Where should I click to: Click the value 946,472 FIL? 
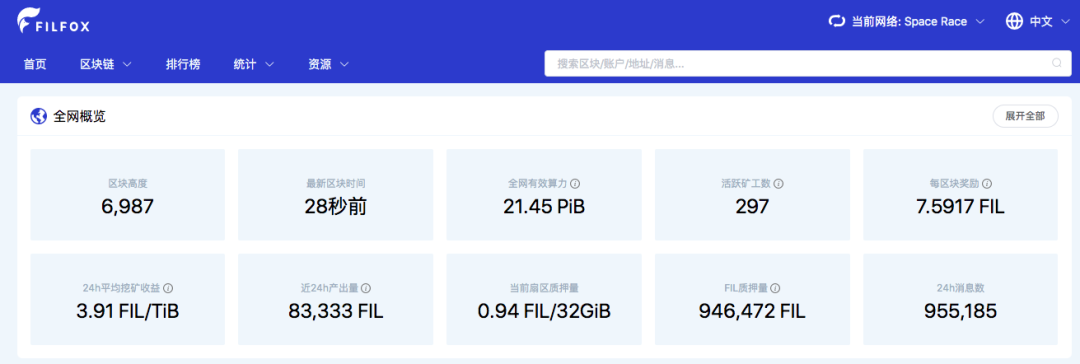click(x=752, y=312)
